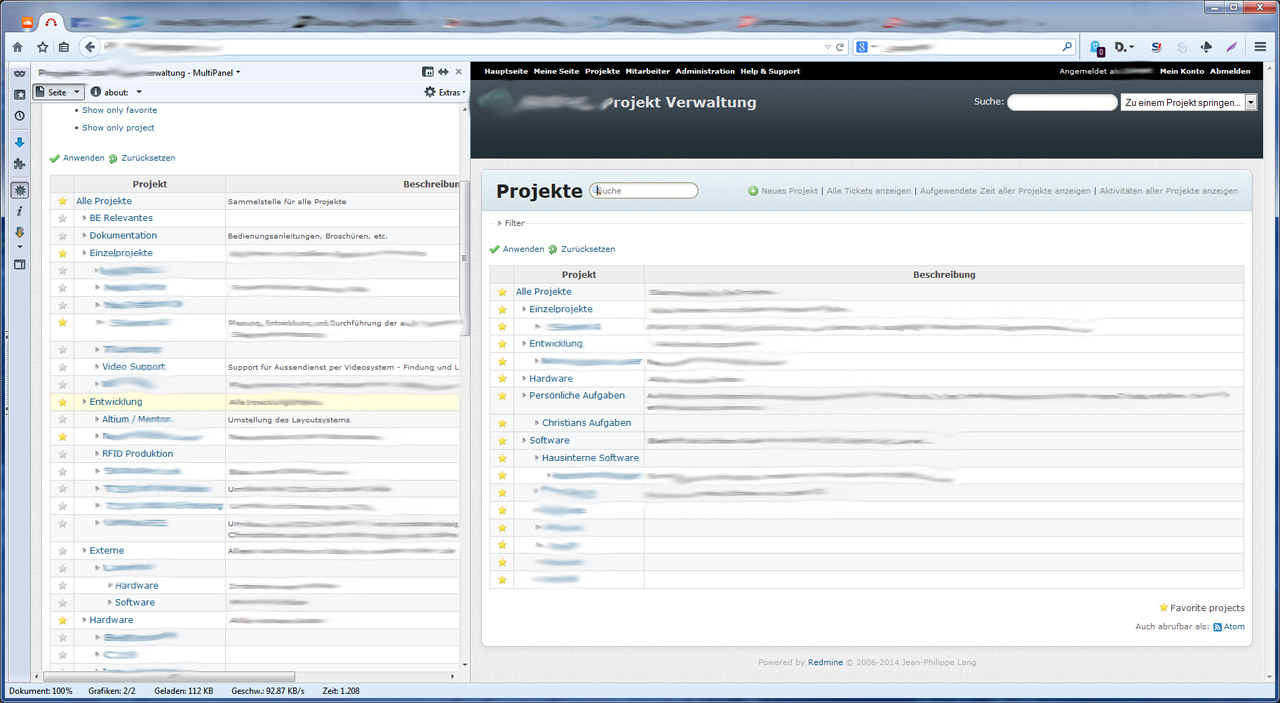Close the MultiPanel sidebar with X
Screen dimensions: 1280x703
459,72
